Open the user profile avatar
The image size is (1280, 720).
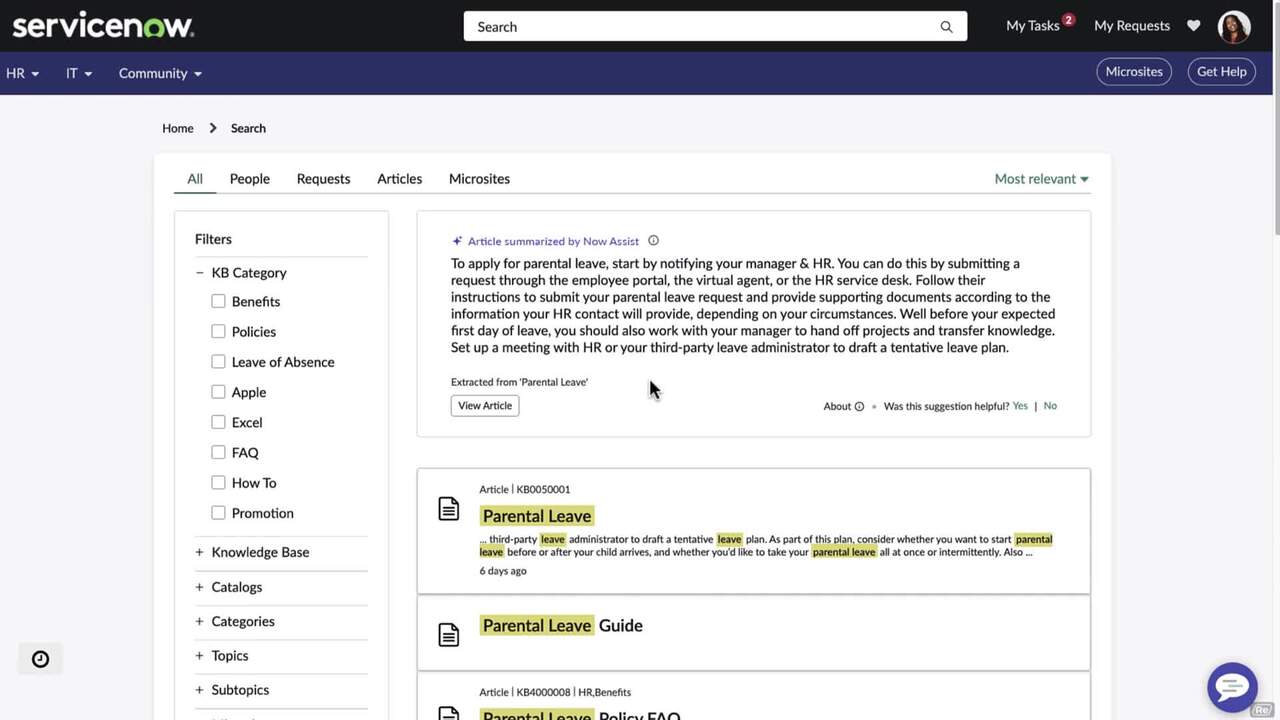1233,25
